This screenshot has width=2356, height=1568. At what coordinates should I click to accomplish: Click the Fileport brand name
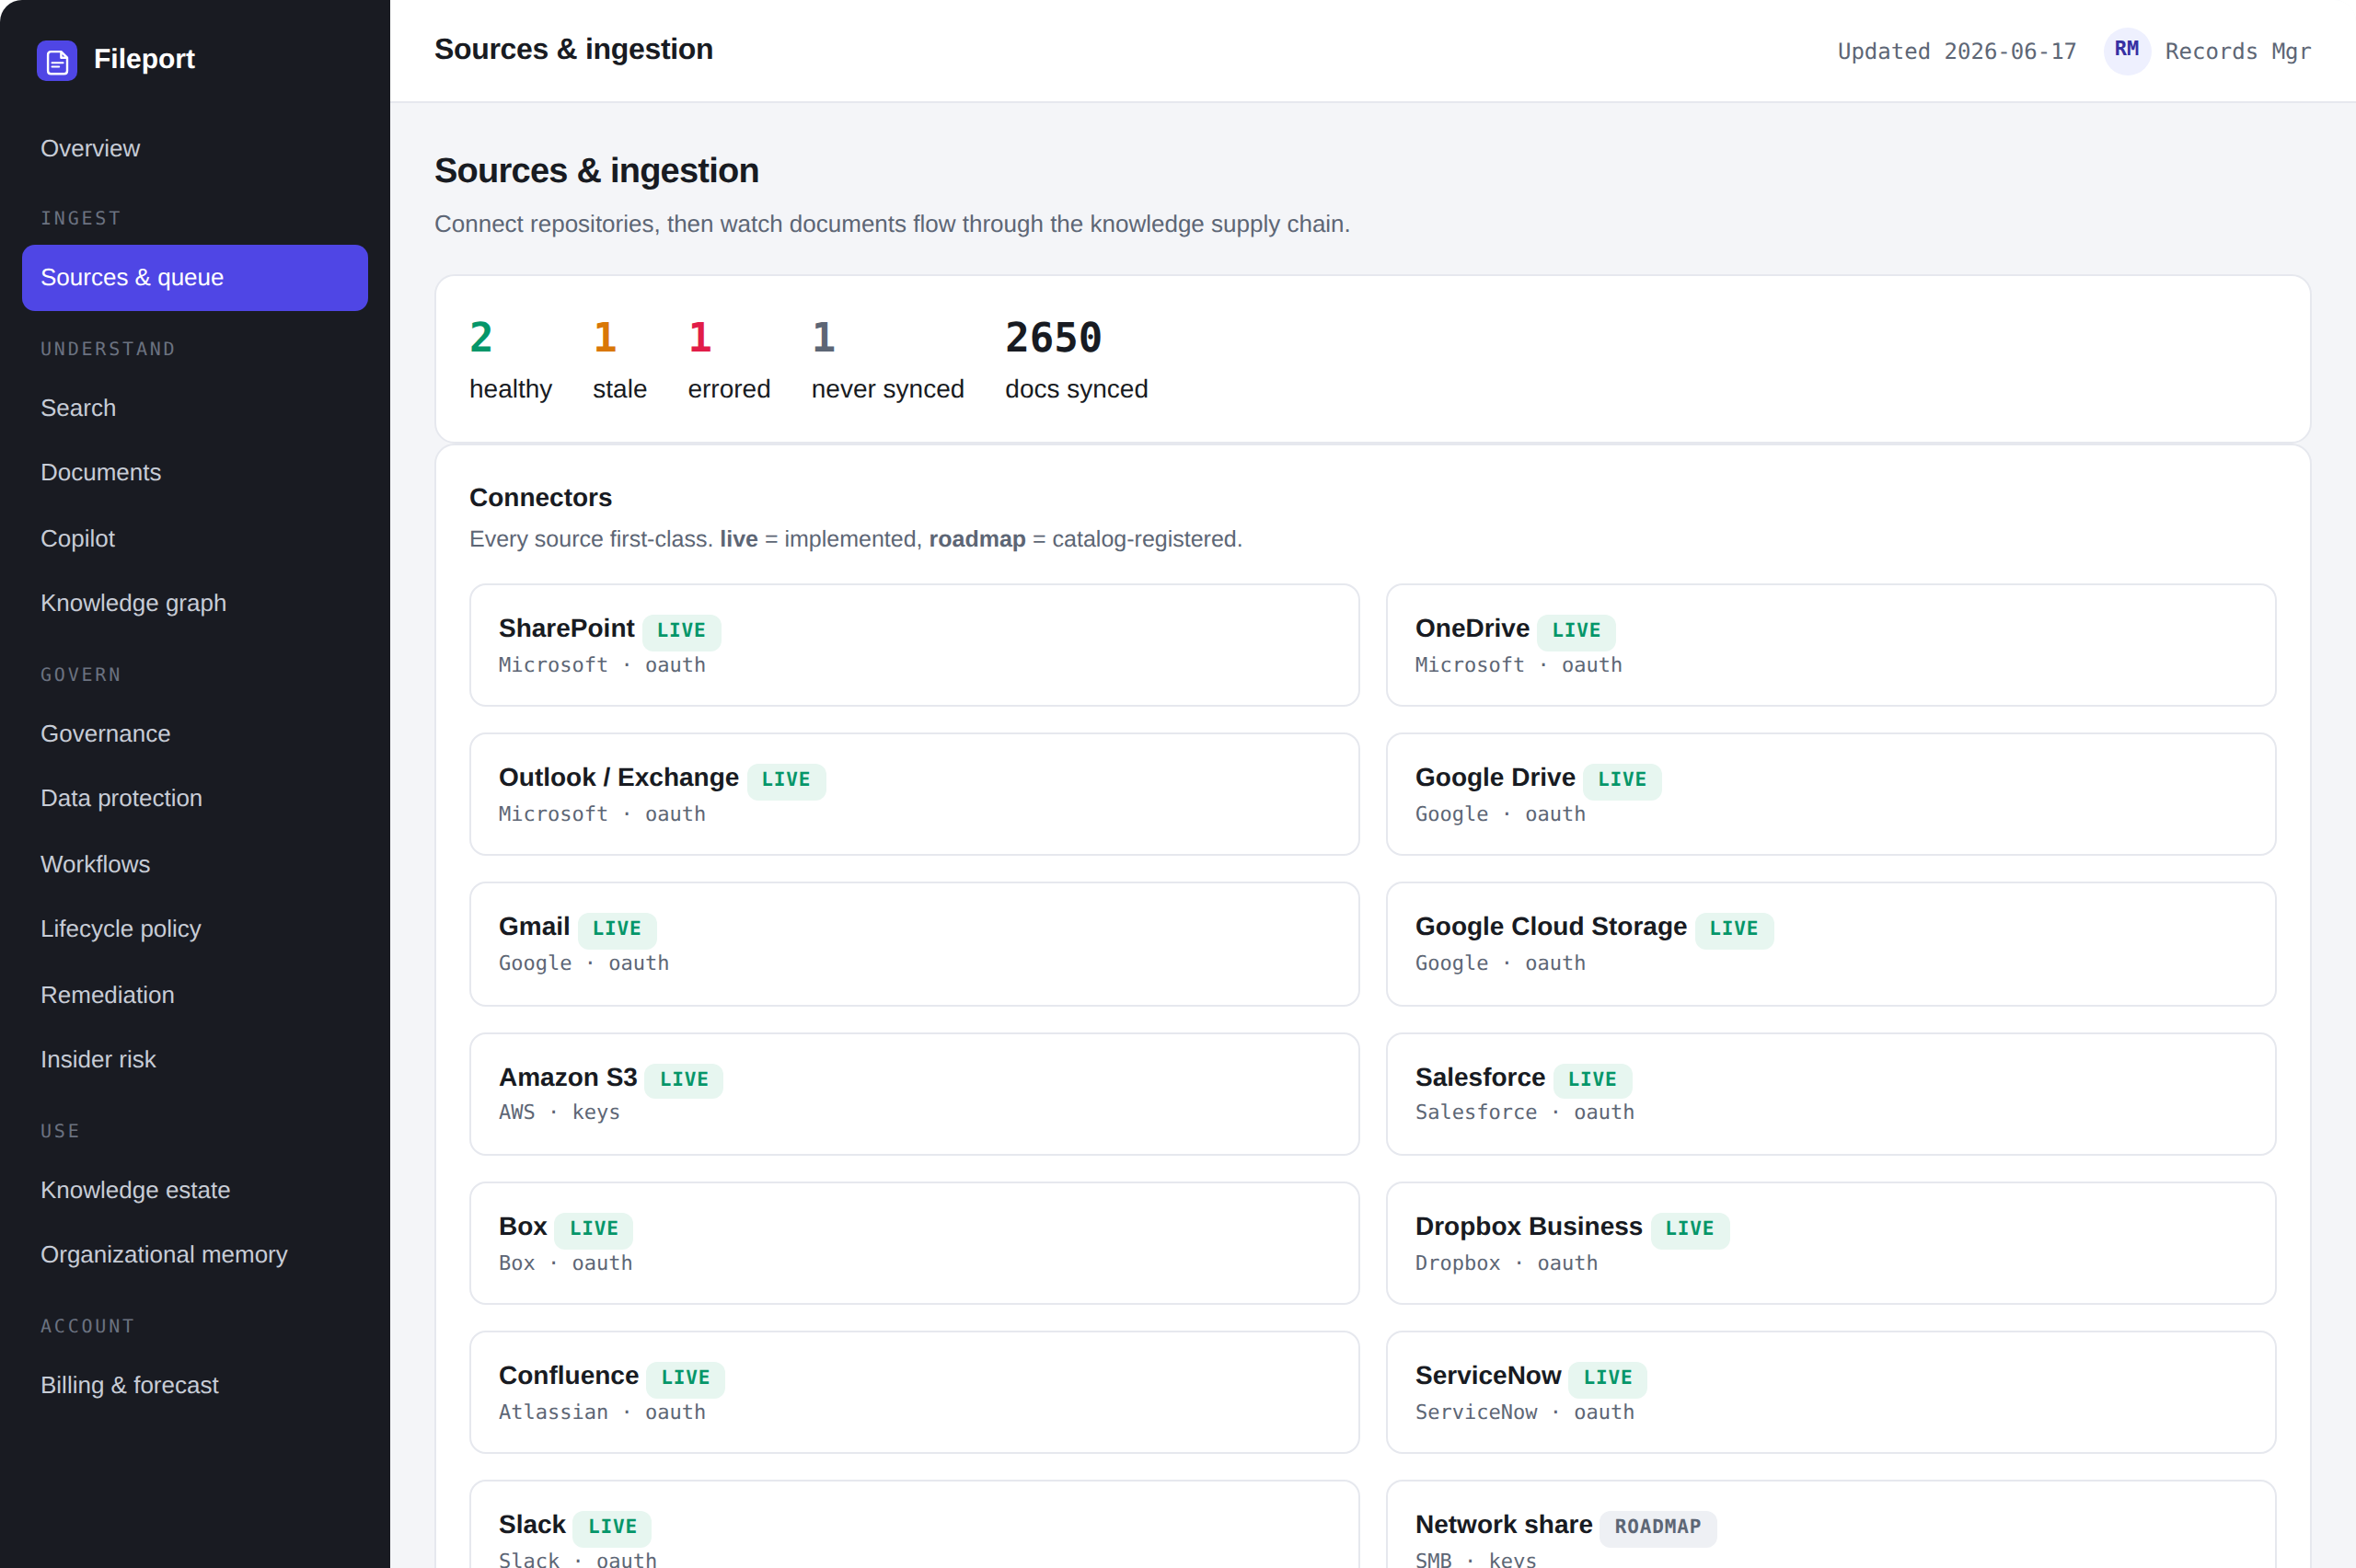click(144, 59)
